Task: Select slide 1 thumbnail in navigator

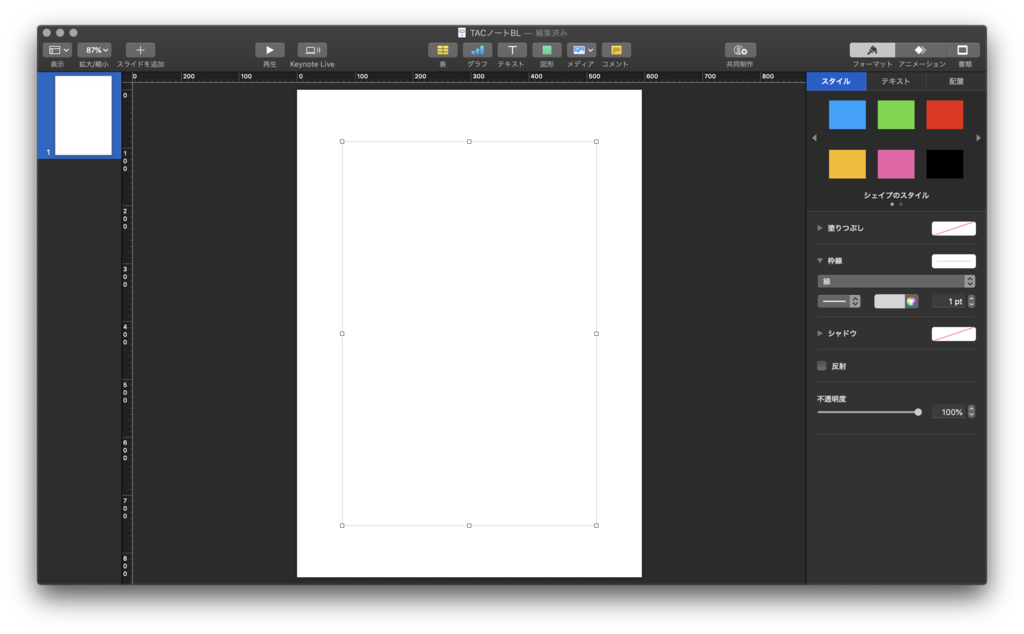Action: [83, 116]
